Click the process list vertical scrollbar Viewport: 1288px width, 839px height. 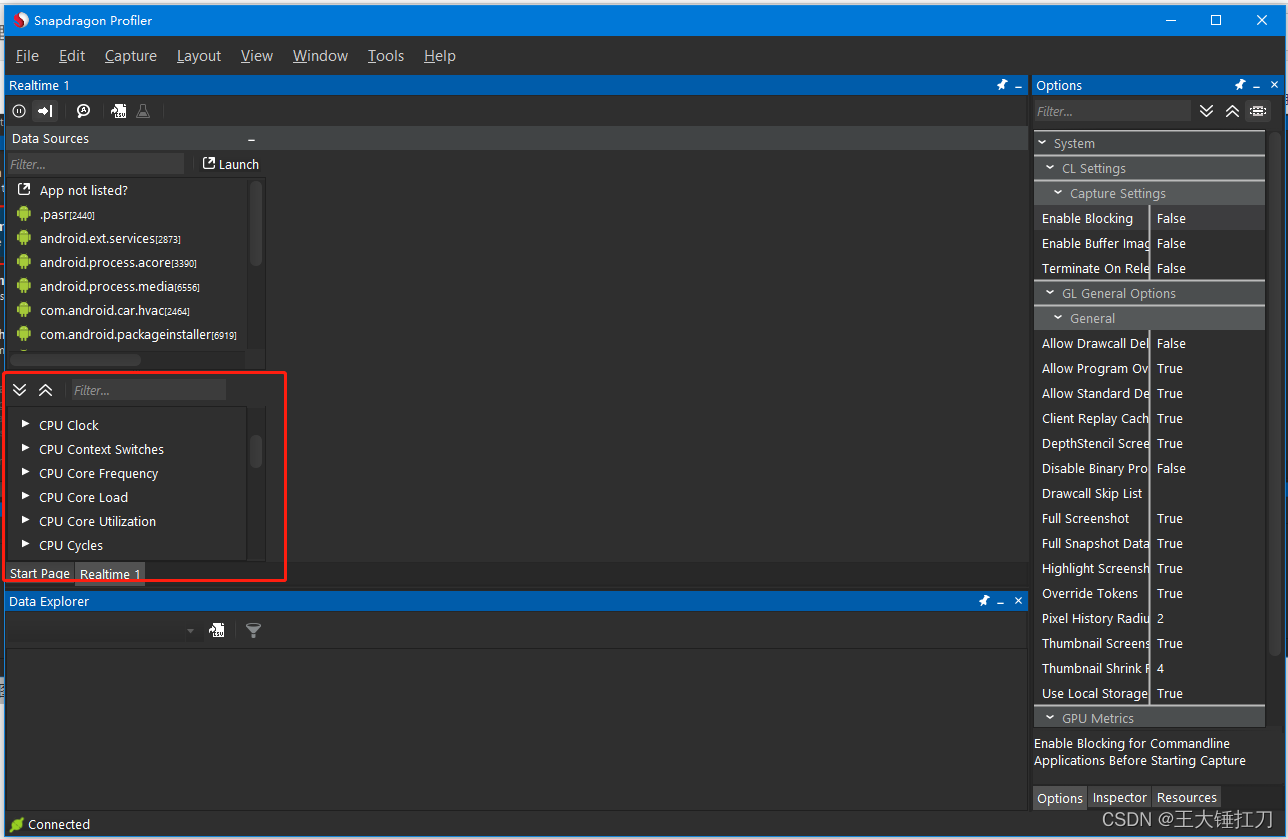coord(256,223)
